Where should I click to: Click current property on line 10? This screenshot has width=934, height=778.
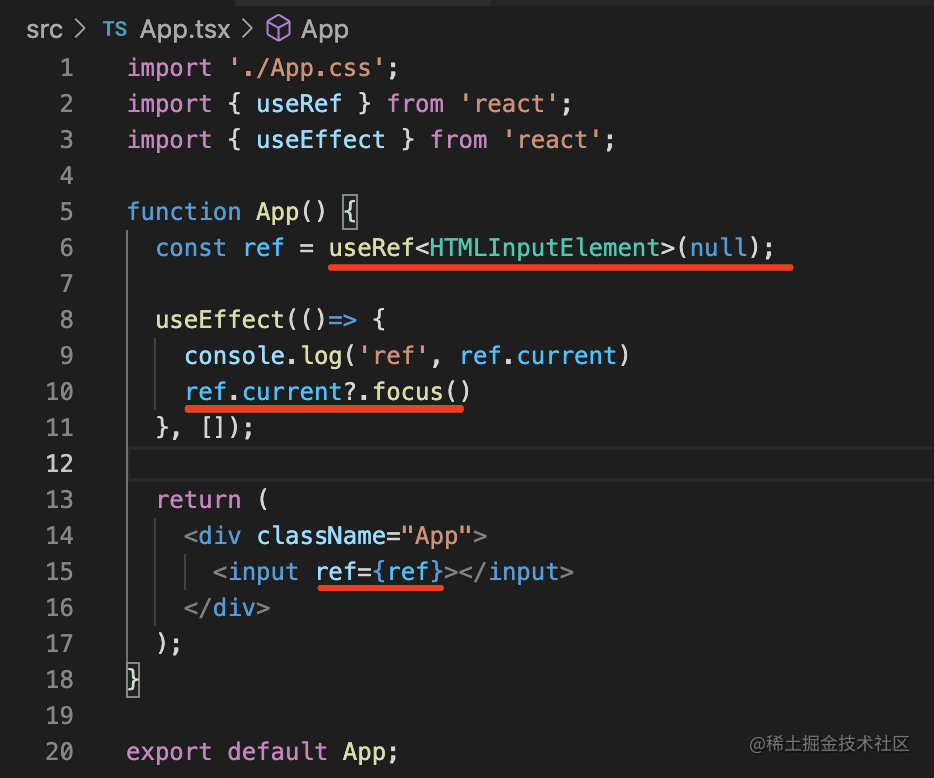pyautogui.click(x=292, y=392)
